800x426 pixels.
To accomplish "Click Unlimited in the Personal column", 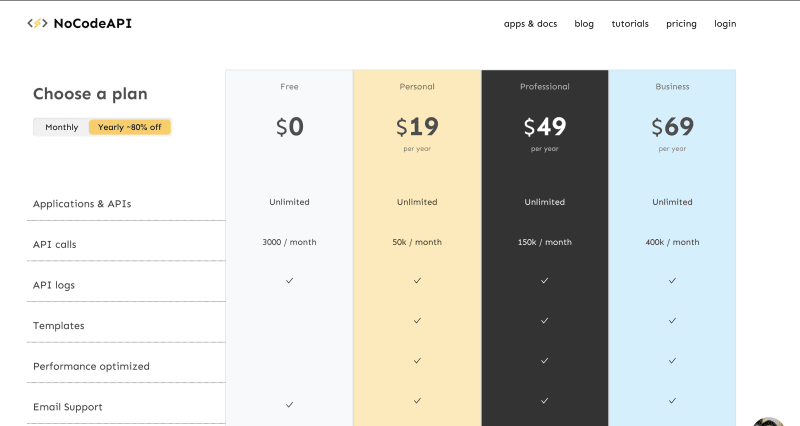I will (x=417, y=202).
